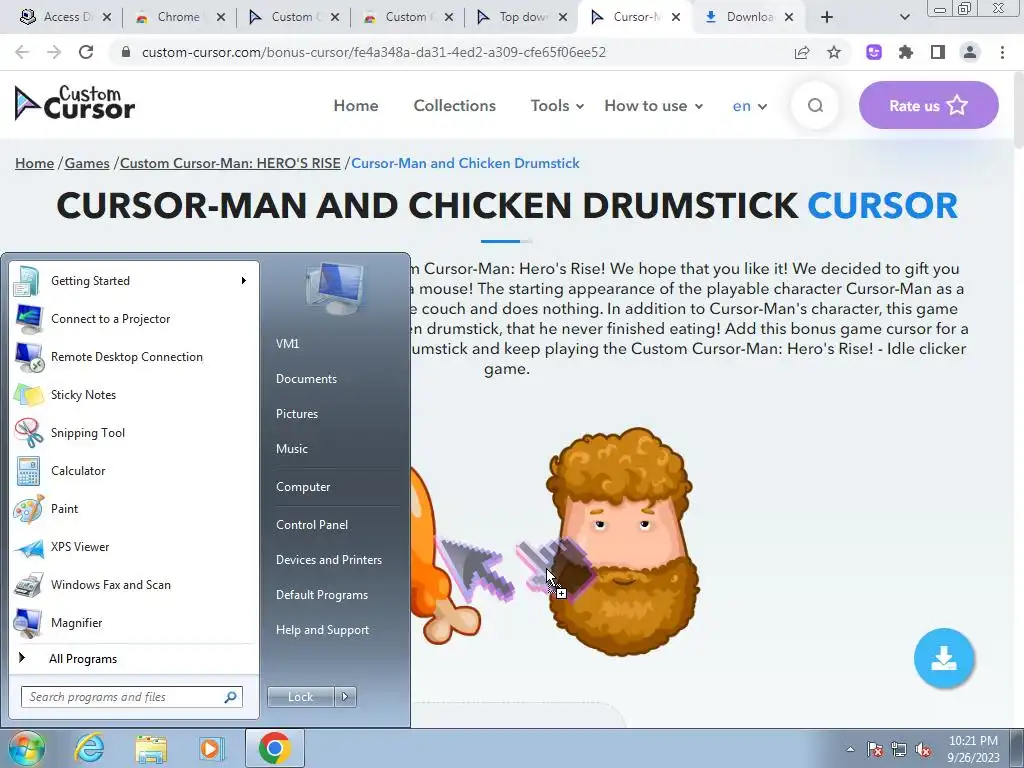This screenshot has height=768, width=1024.
Task: Focus the Search programs and files box
Action: tap(131, 697)
